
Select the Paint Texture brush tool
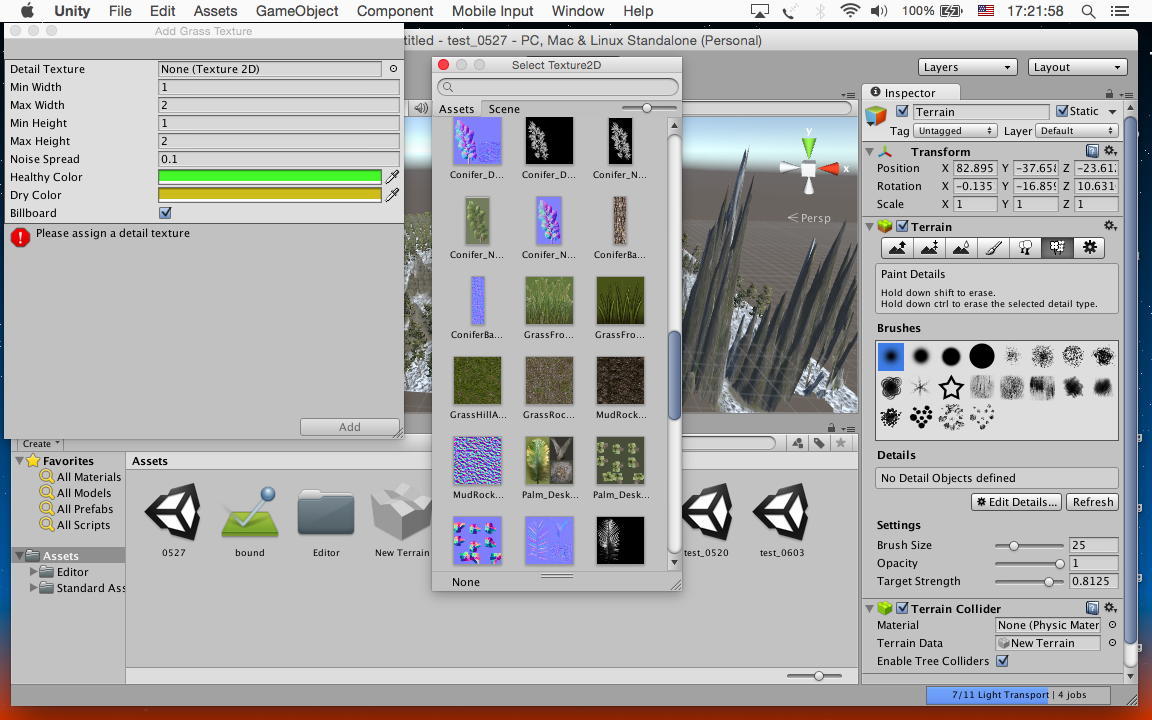point(993,248)
